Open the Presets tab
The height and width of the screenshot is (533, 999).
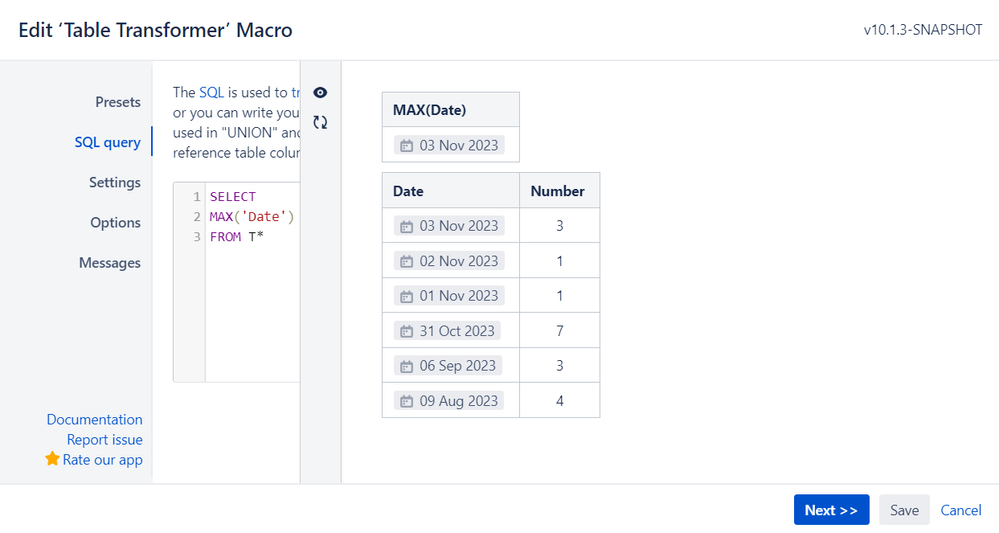click(x=118, y=102)
